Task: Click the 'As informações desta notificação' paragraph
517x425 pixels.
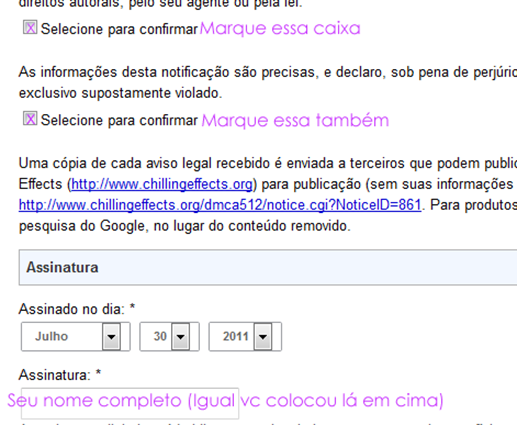Action: (268, 82)
